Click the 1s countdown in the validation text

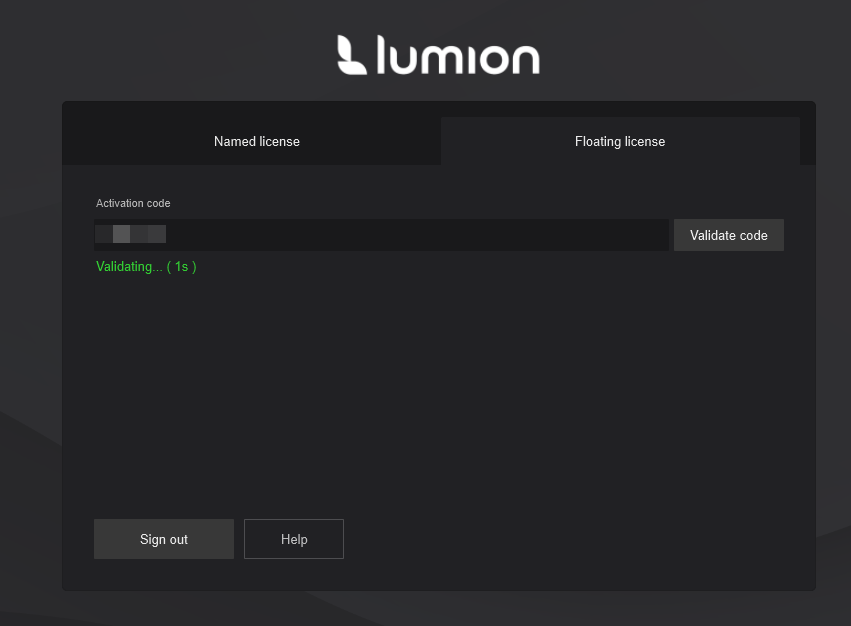pos(181,266)
